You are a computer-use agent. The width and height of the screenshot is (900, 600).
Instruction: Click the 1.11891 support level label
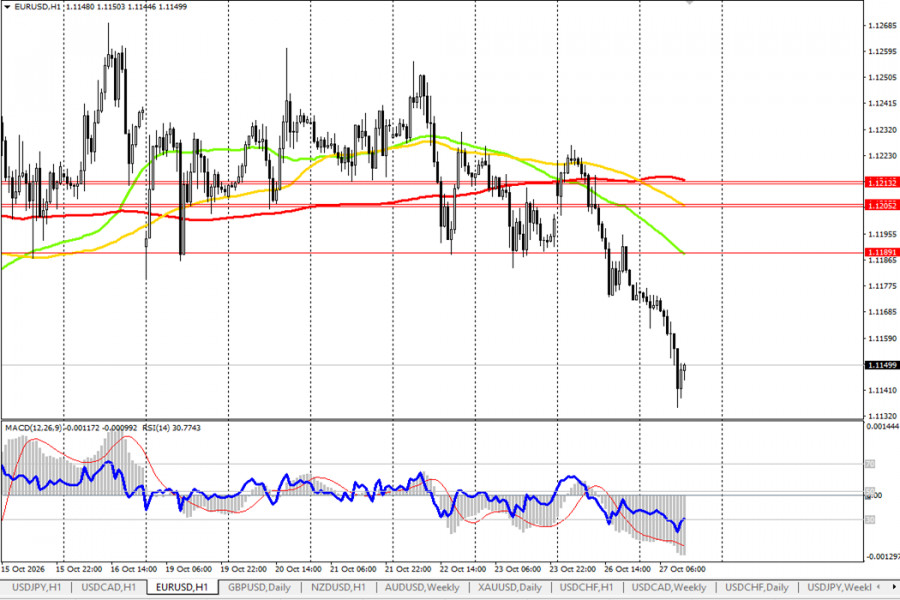click(882, 252)
